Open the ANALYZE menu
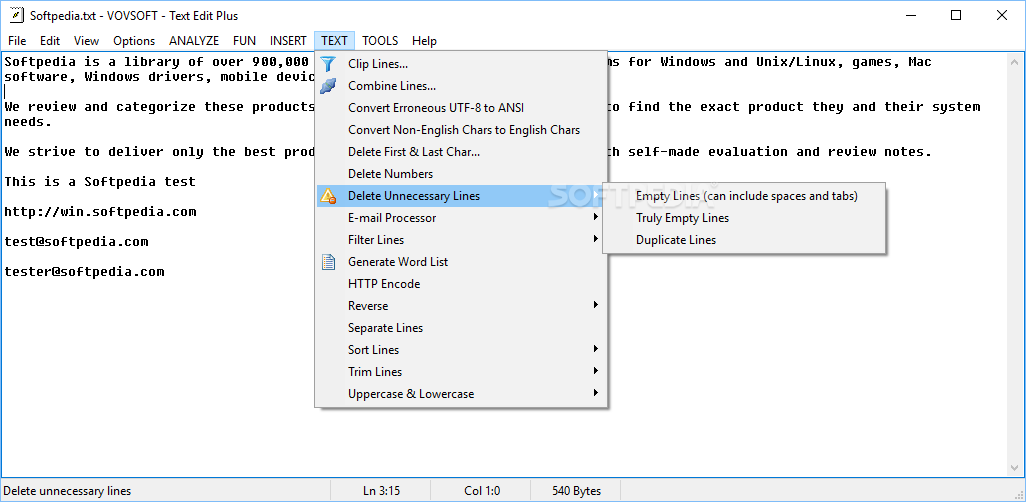The height and width of the screenshot is (502, 1026). point(194,41)
